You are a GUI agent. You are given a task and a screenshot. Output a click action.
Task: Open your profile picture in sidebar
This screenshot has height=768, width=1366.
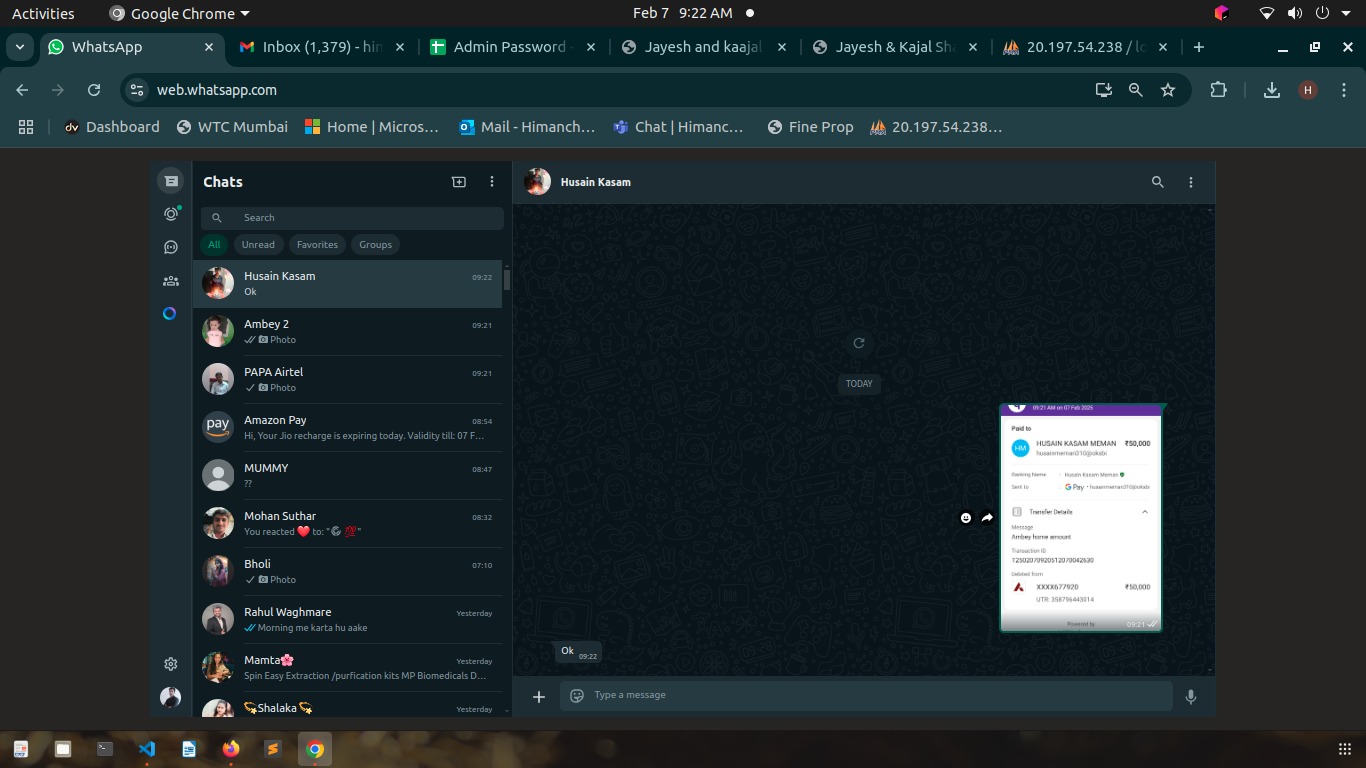171,697
